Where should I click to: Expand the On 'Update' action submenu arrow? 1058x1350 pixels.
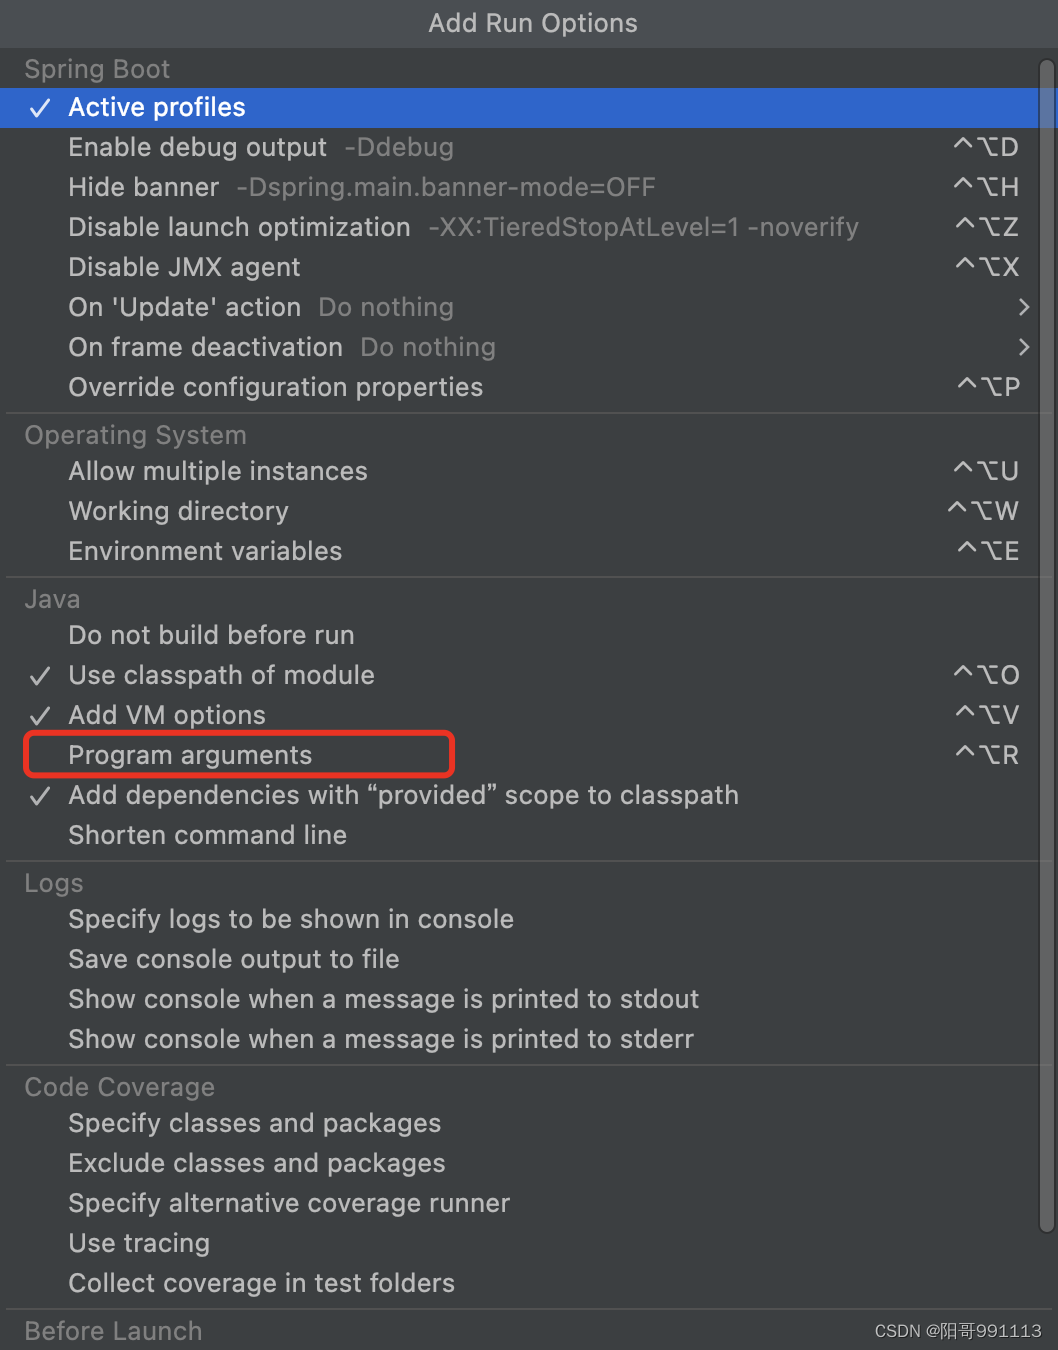tap(1023, 307)
